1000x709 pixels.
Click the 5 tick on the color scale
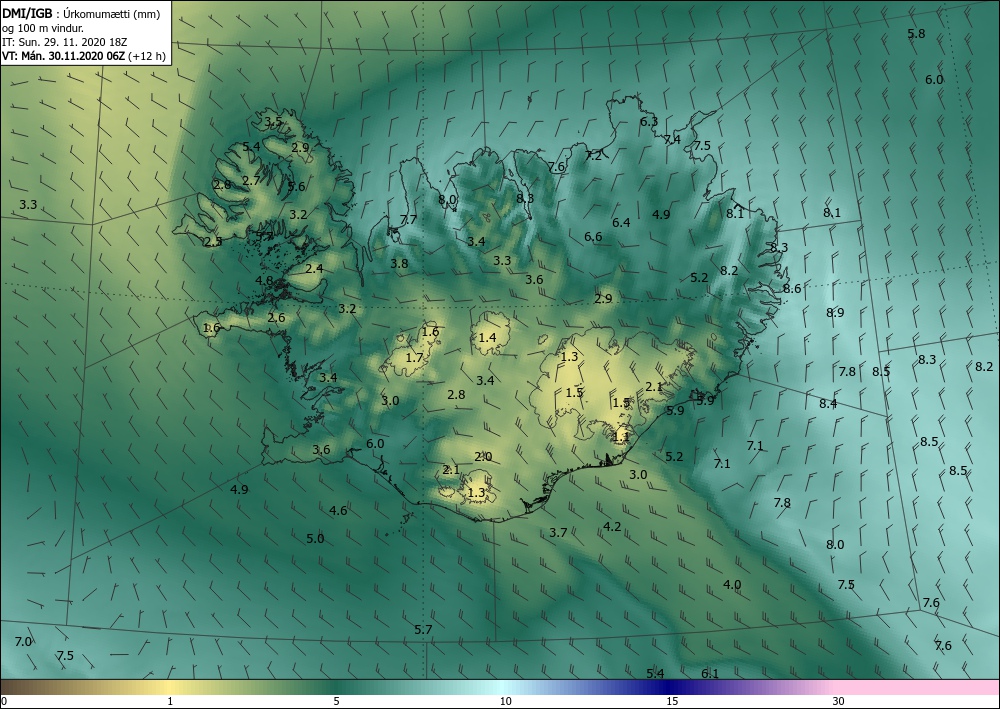coord(336,702)
